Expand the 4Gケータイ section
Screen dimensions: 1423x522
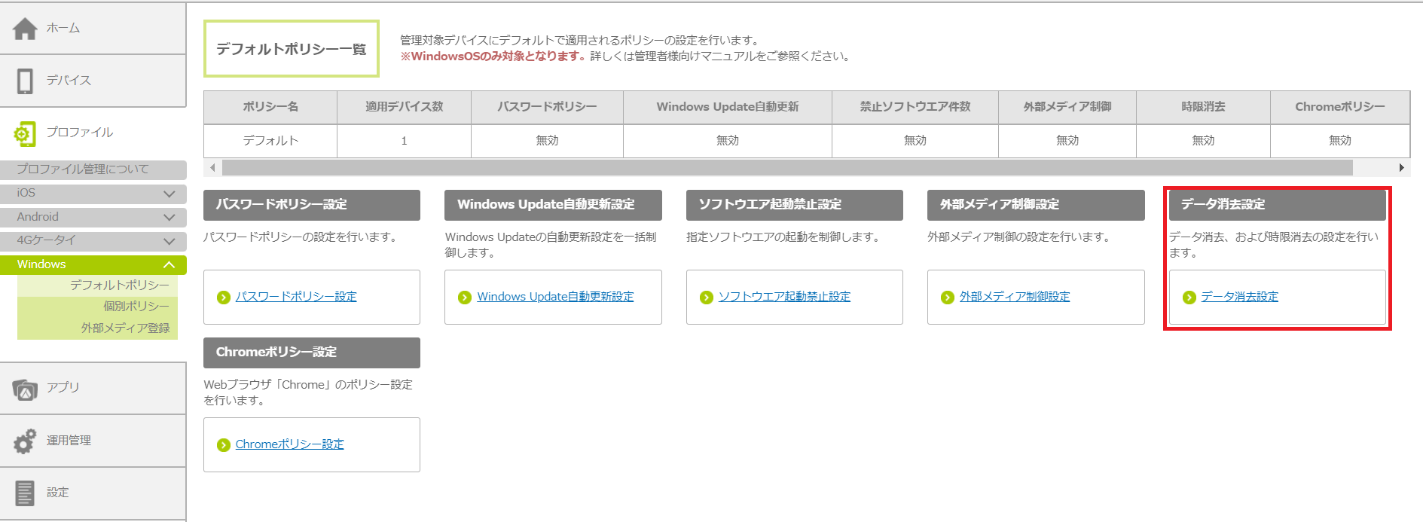point(168,241)
